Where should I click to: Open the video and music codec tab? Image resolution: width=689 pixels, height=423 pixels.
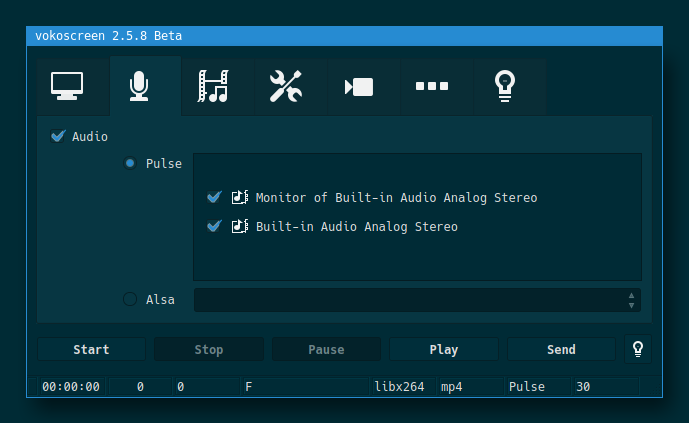click(x=212, y=87)
